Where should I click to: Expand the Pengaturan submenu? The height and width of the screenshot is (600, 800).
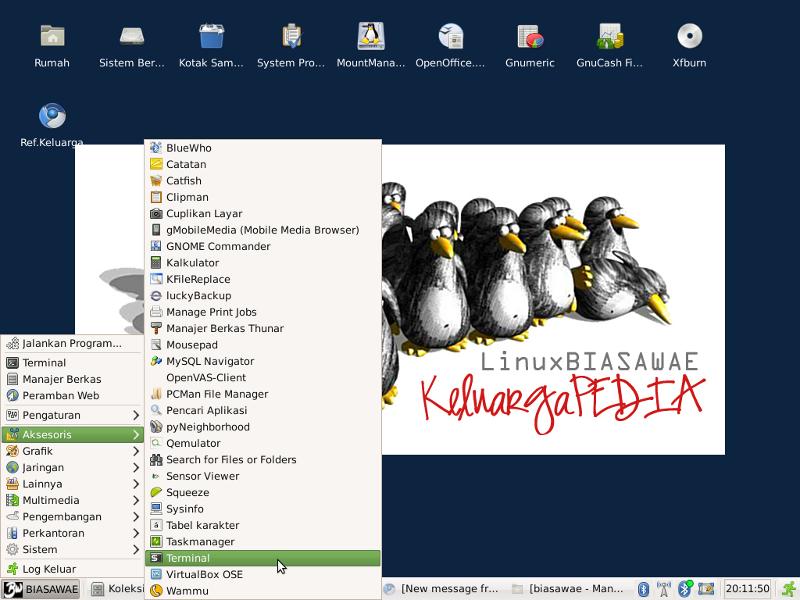72,415
